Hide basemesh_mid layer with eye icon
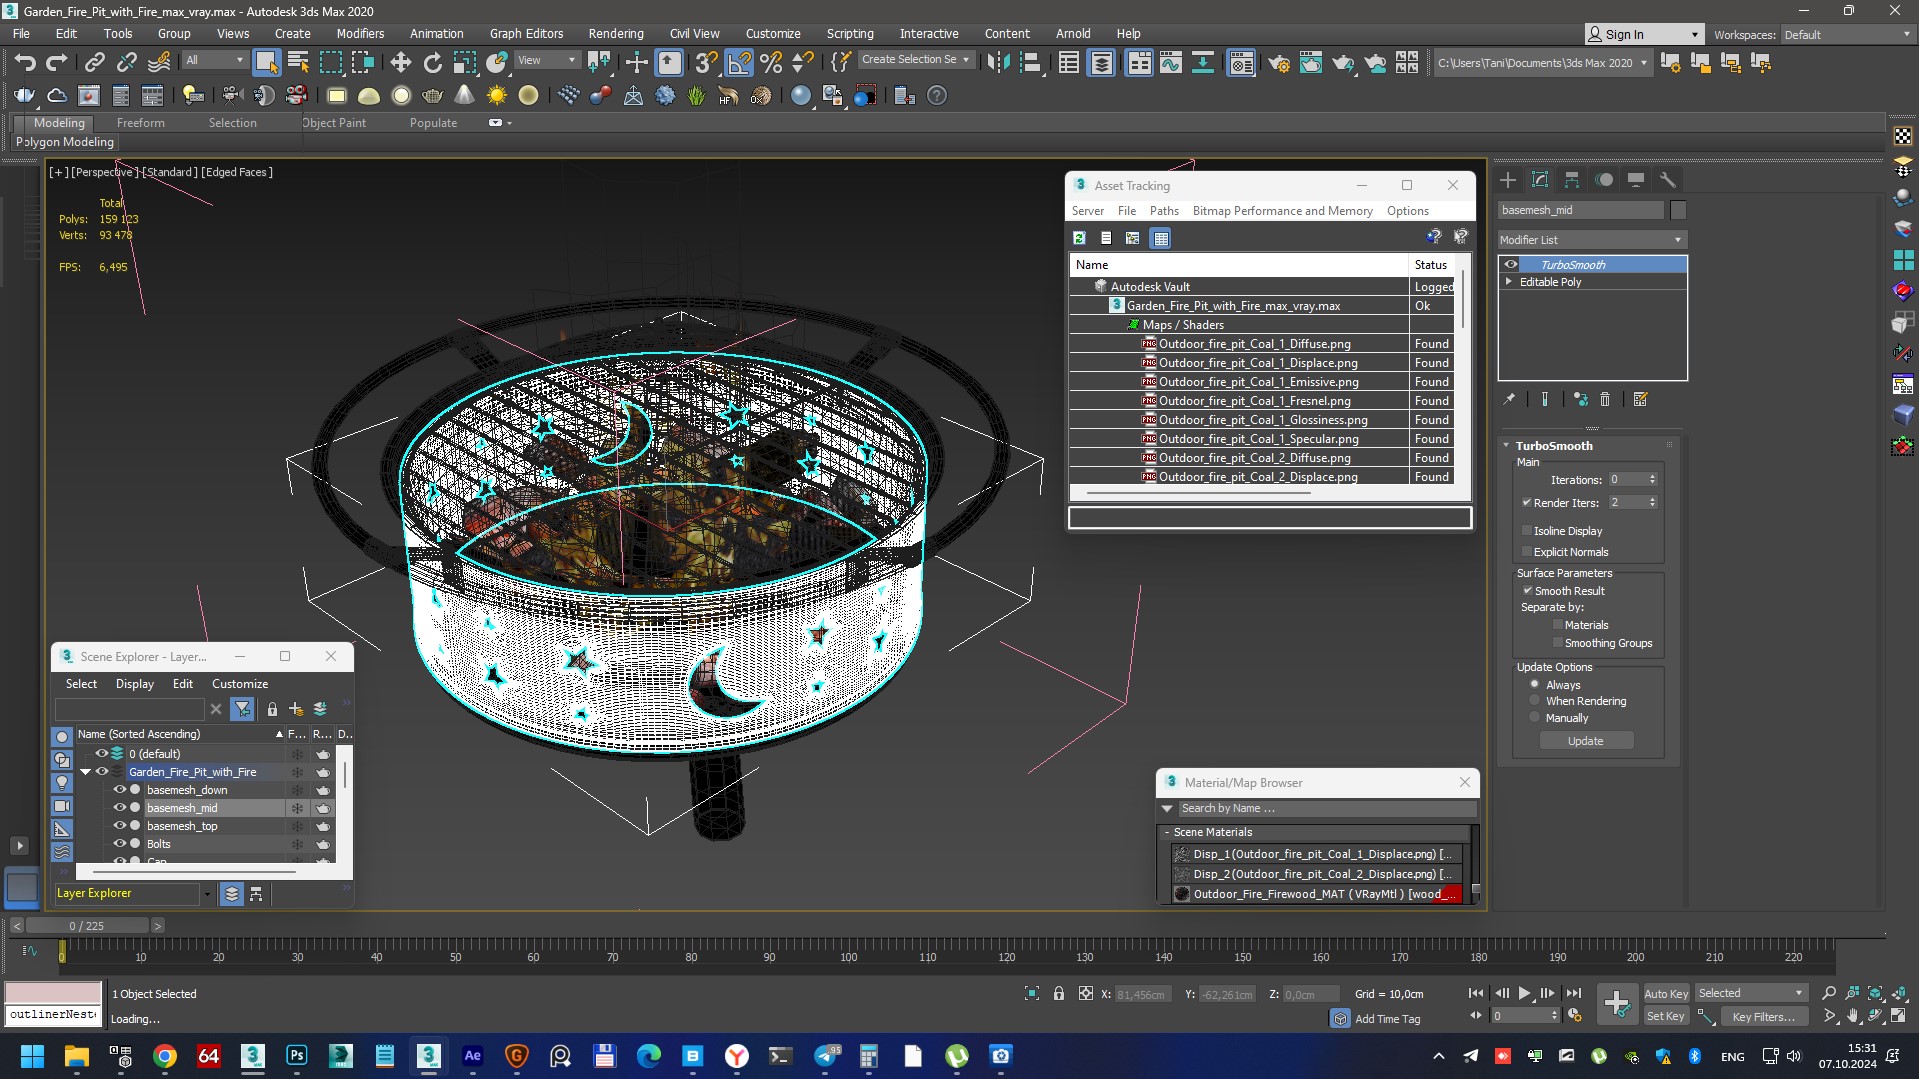The image size is (1919, 1079). pos(120,808)
